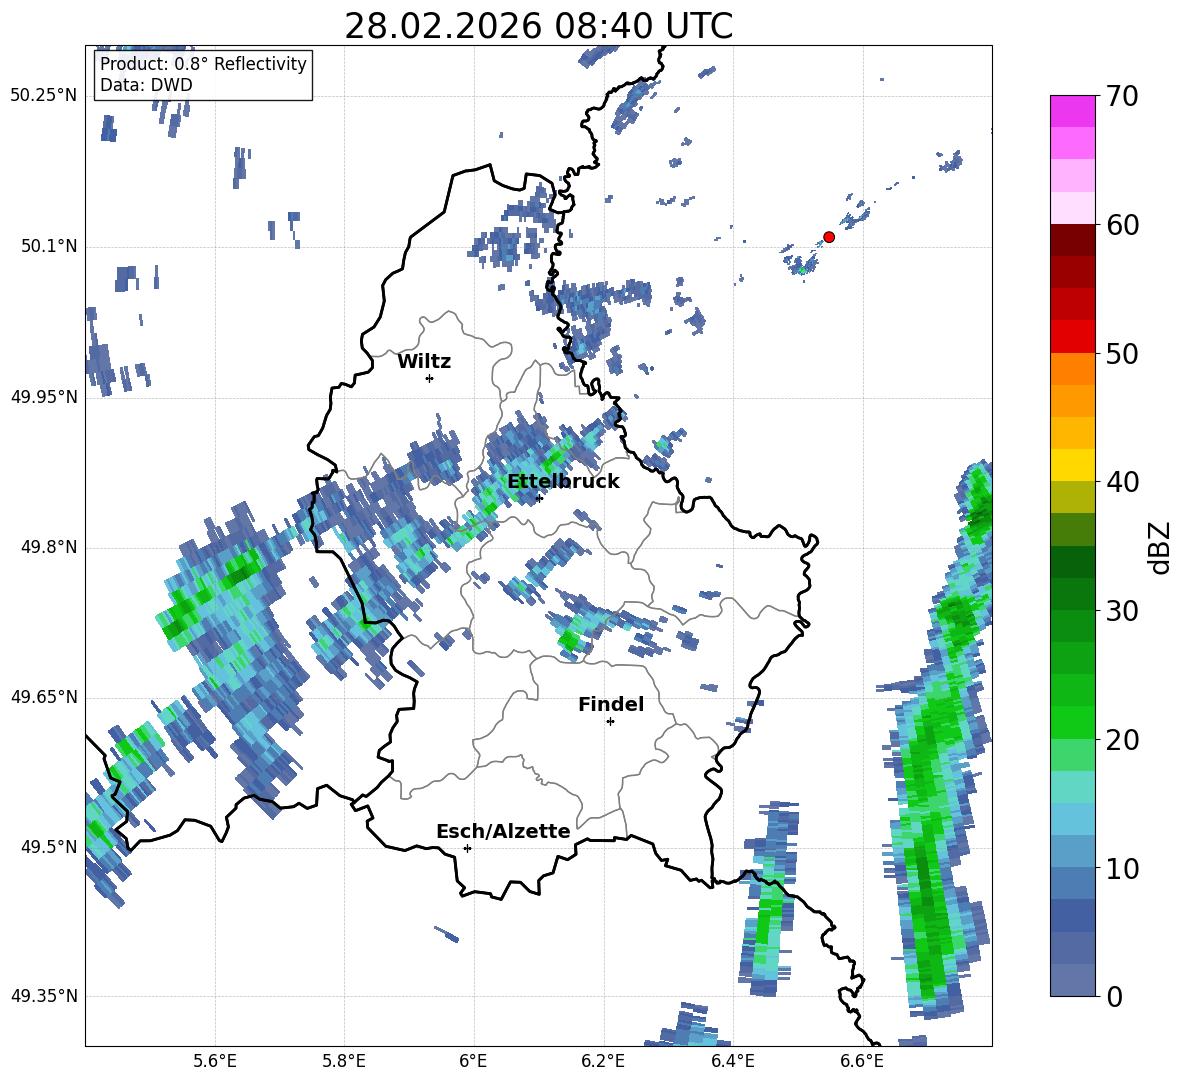This screenshot has width=1184, height=1081.
Task: Click the 49.5°N latitude label
Action: (49, 847)
